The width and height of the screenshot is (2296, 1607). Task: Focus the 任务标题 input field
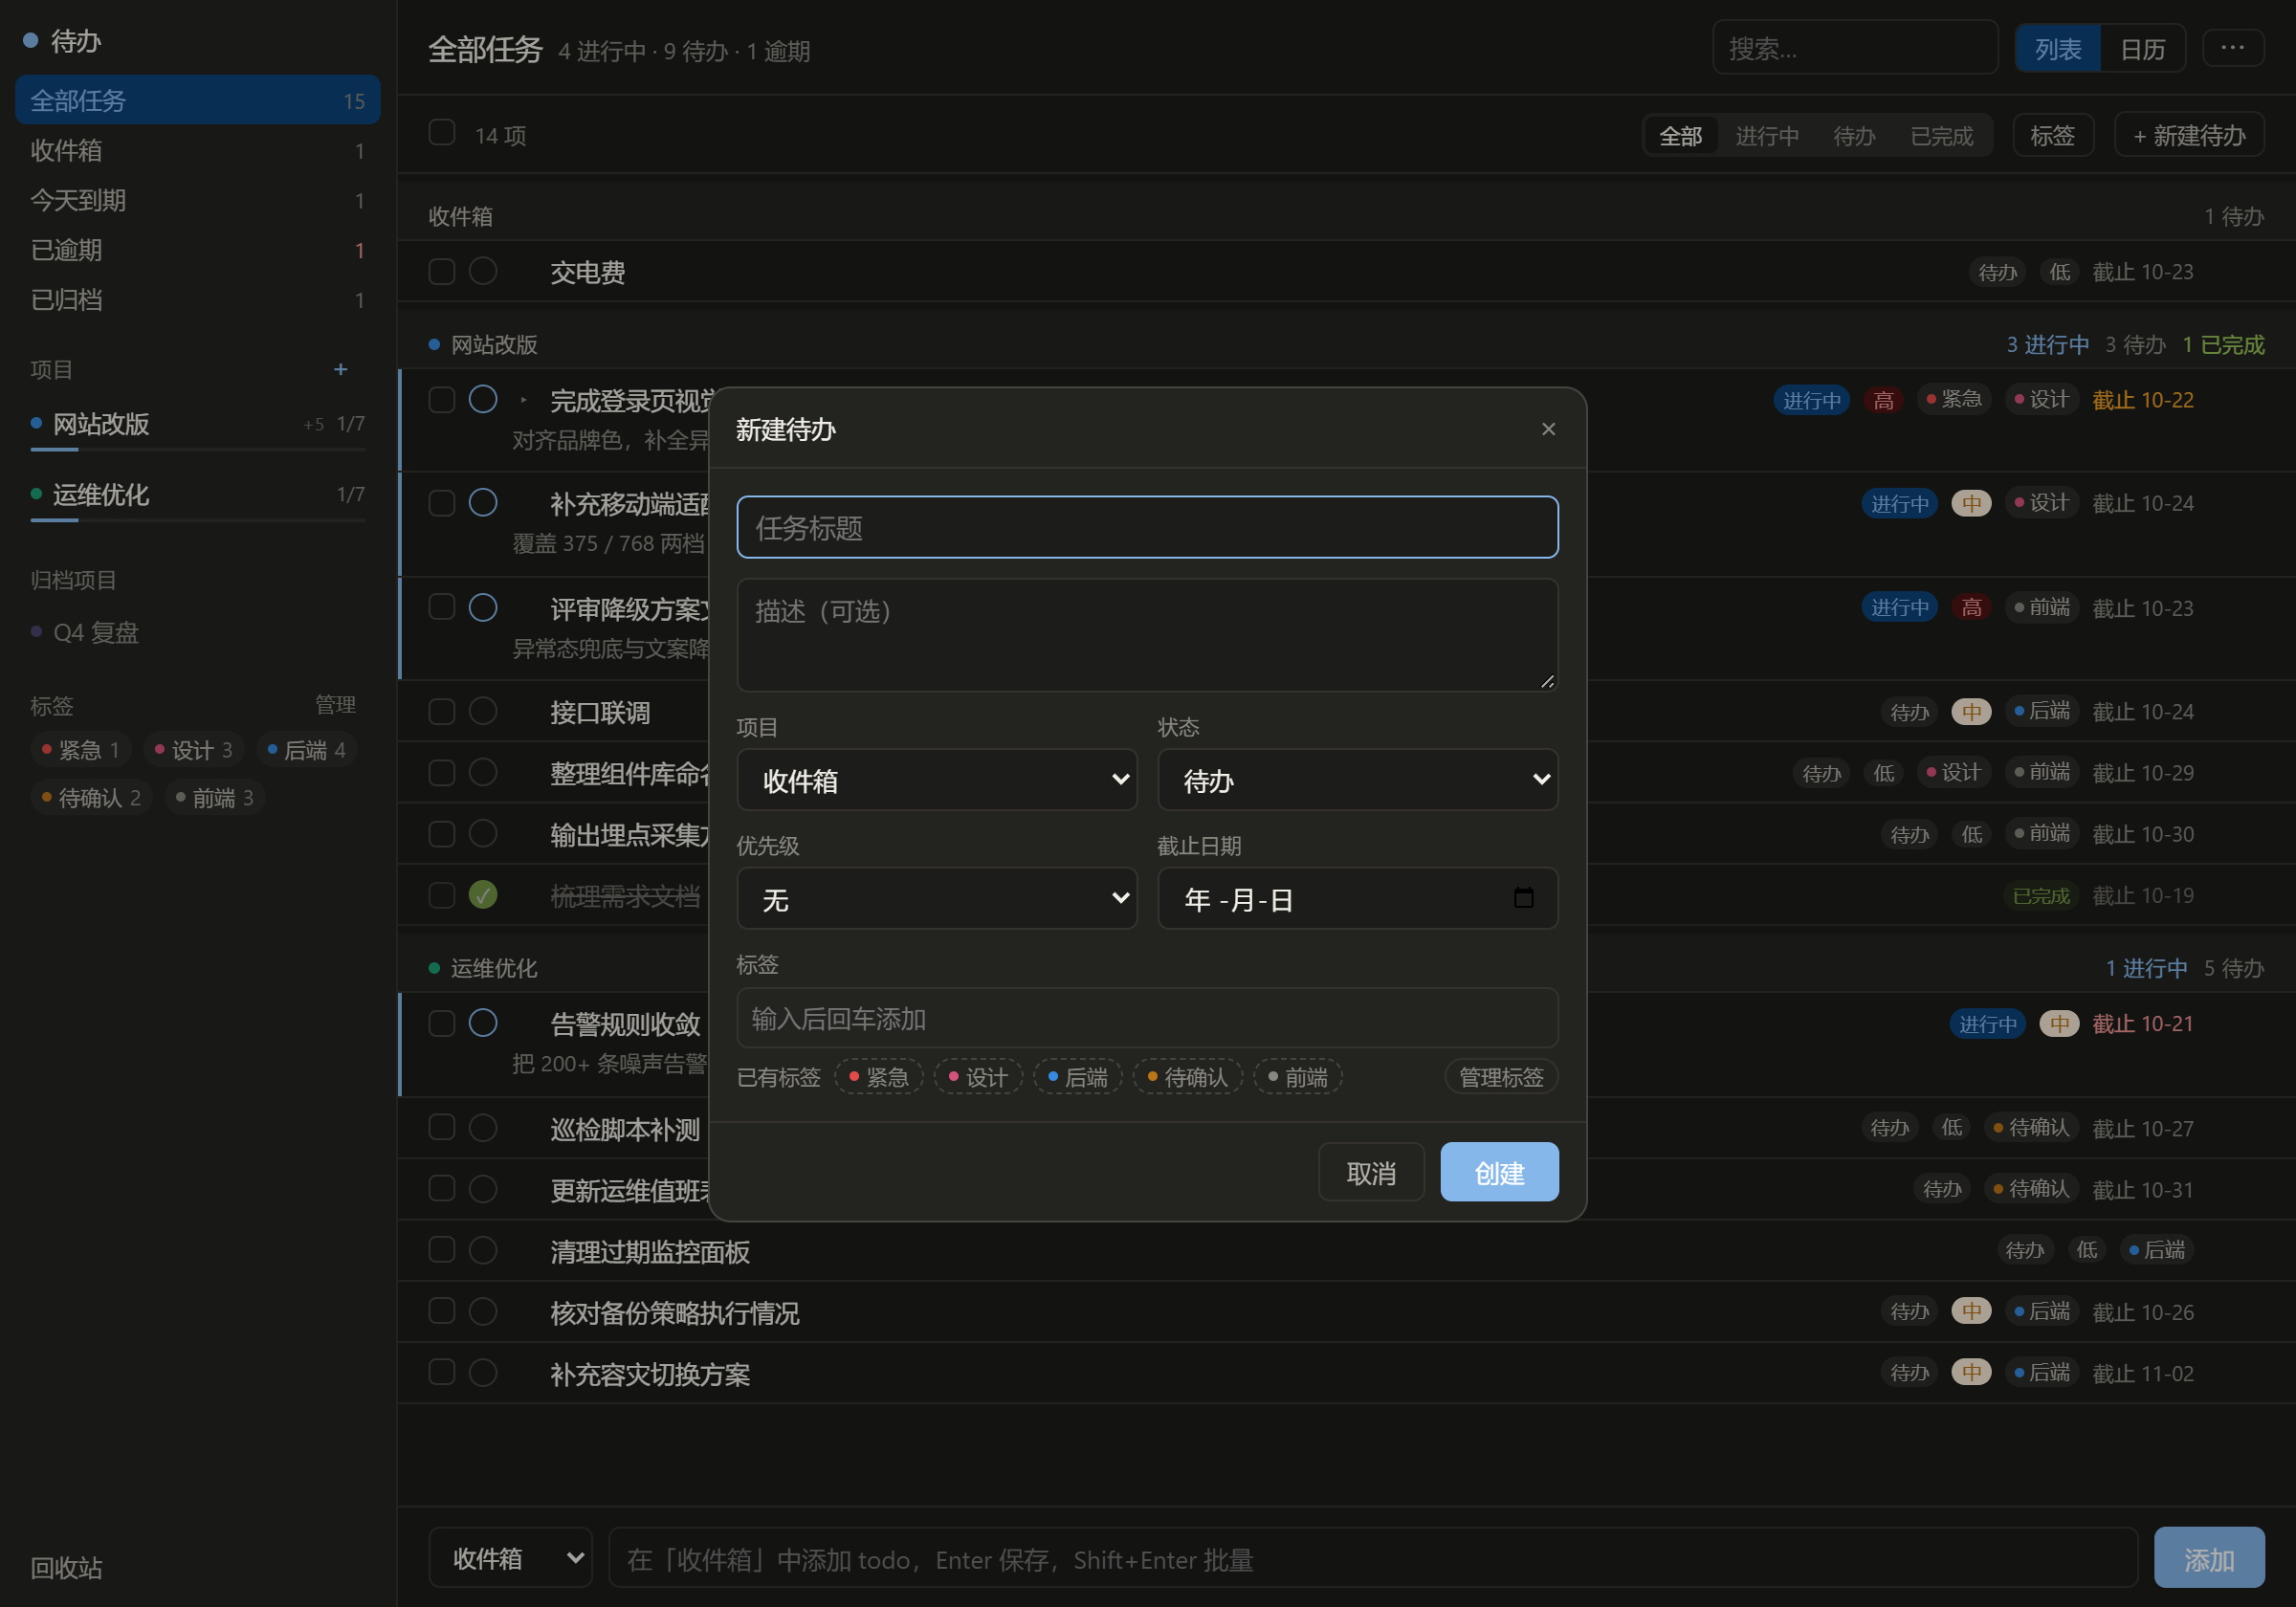[x=1147, y=527]
